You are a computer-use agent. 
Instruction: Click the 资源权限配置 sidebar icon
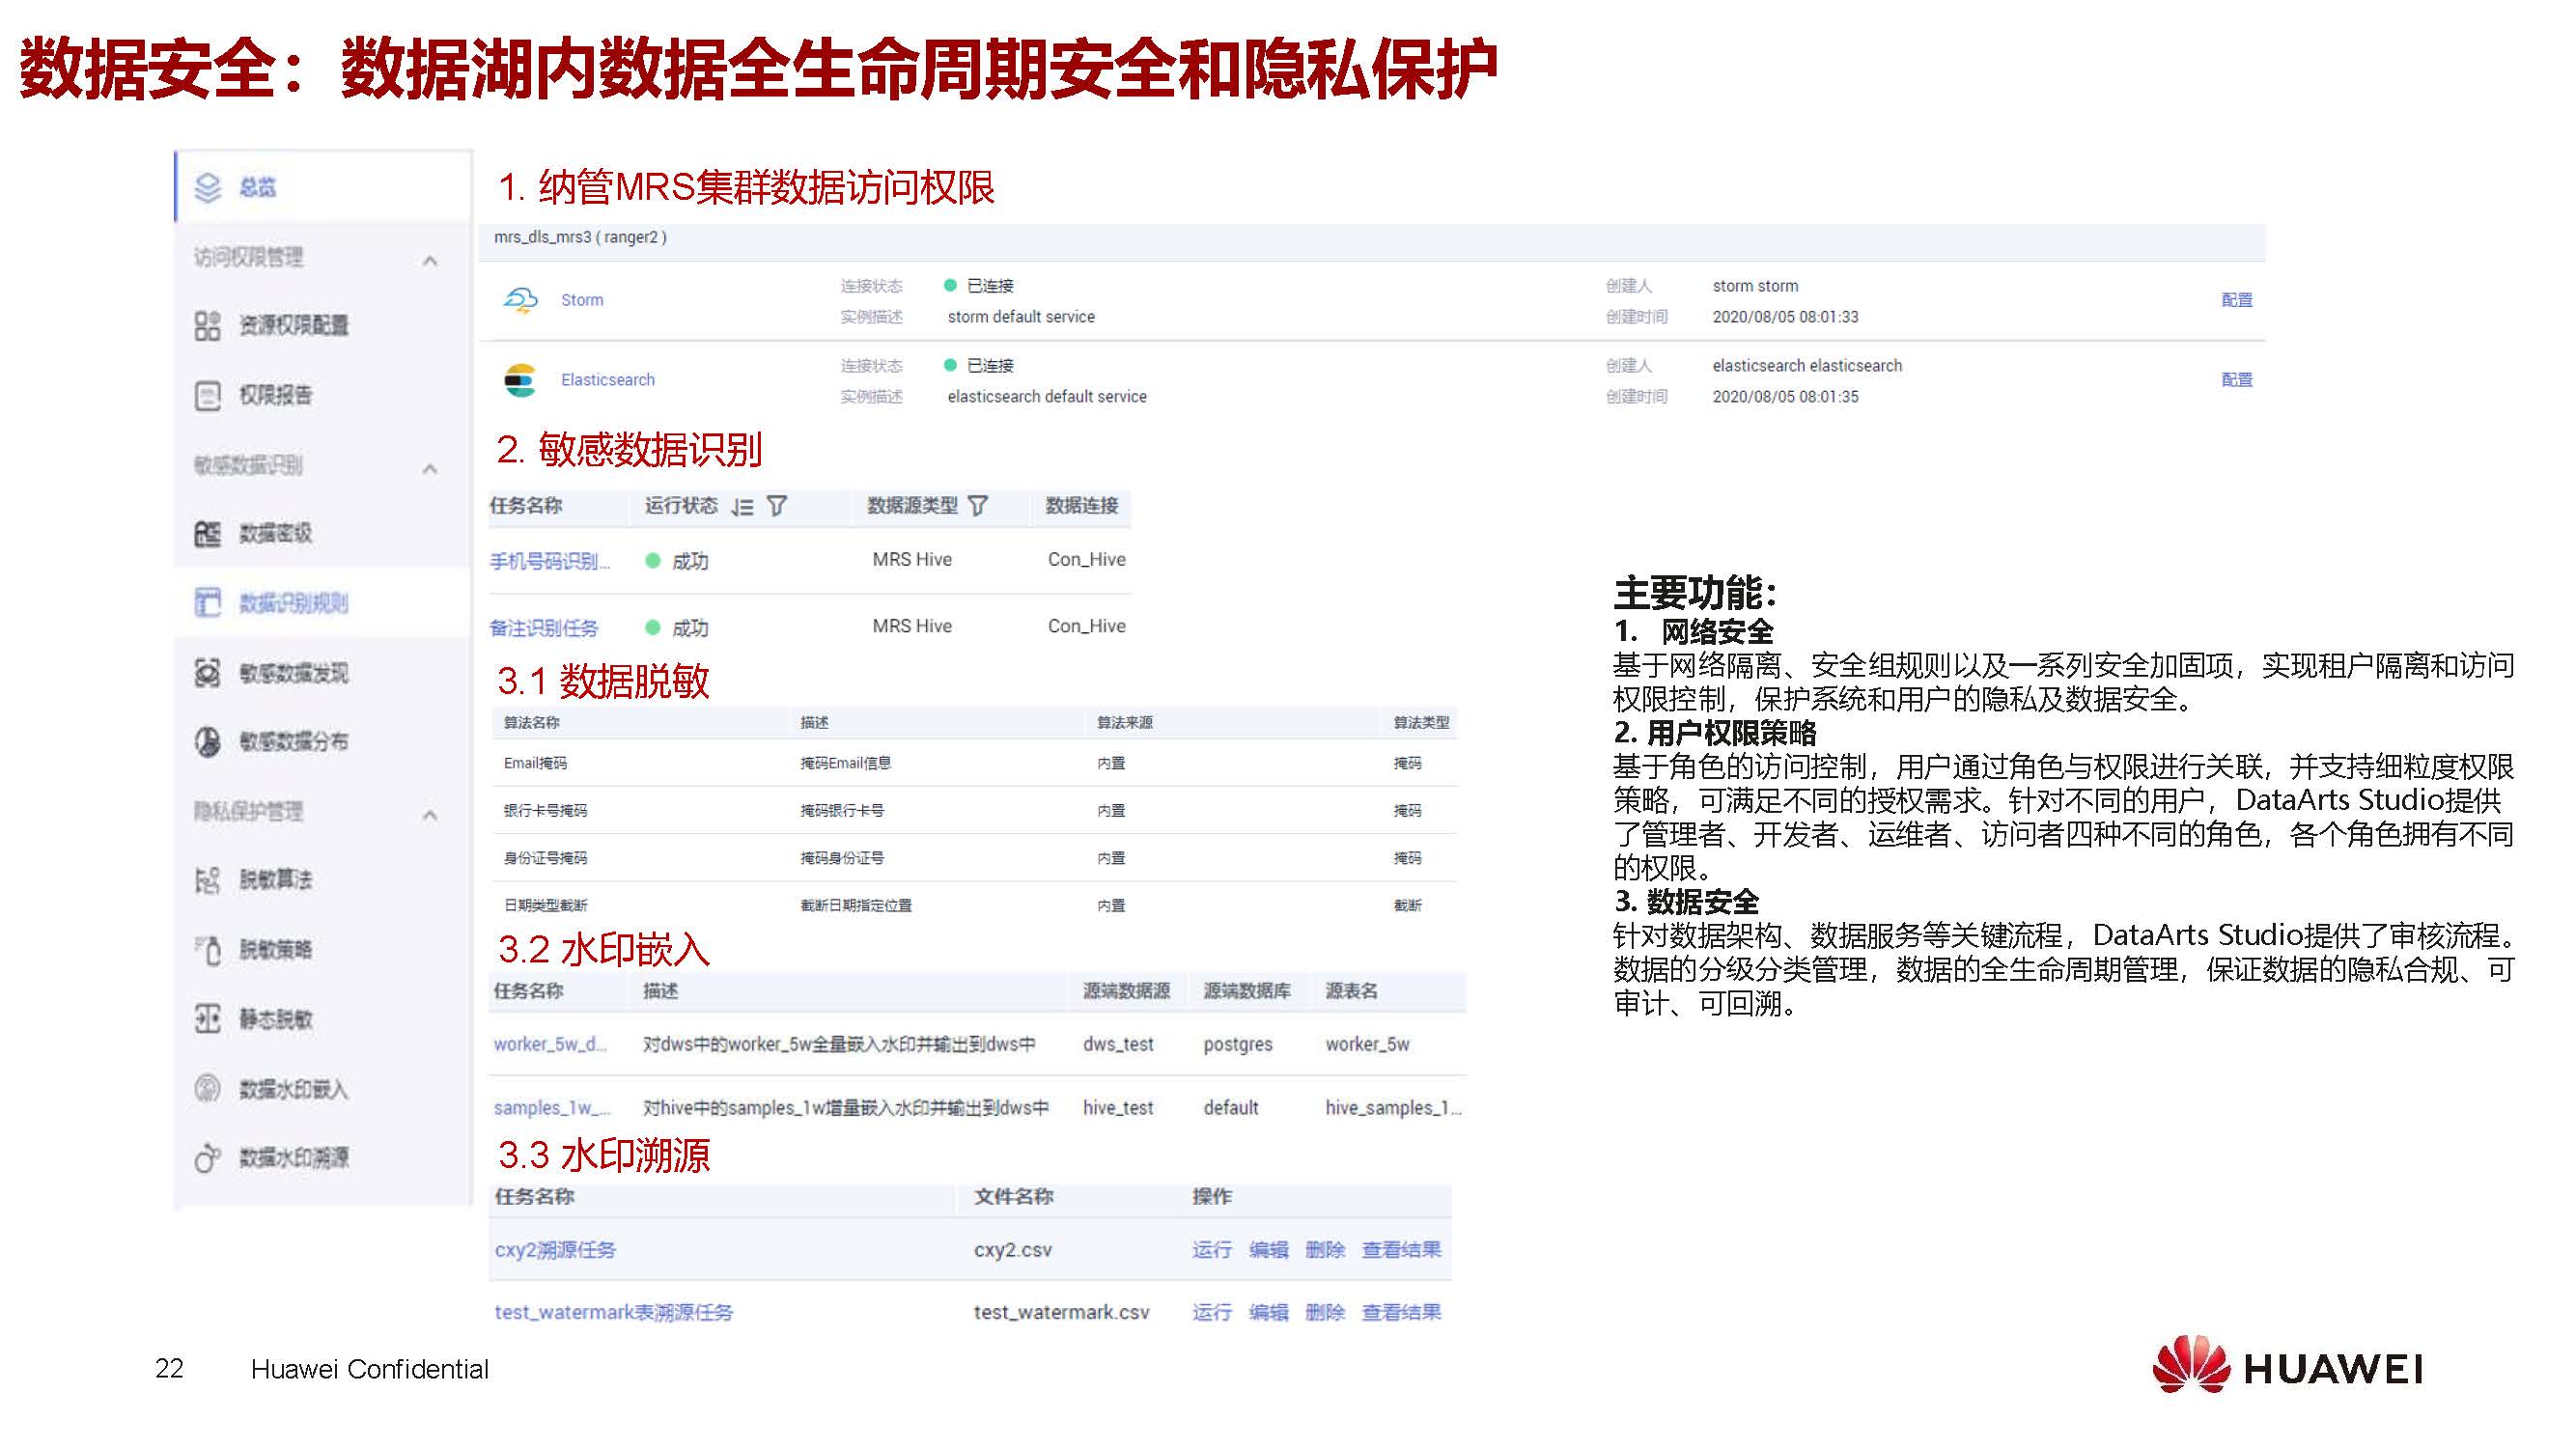pyautogui.click(x=207, y=325)
